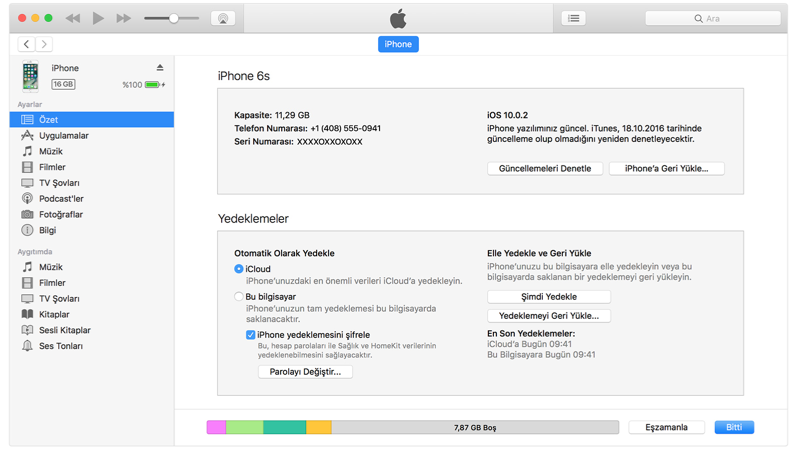This screenshot has width=797, height=452.
Task: Open Özet in the sidebar
Action: [x=91, y=119]
